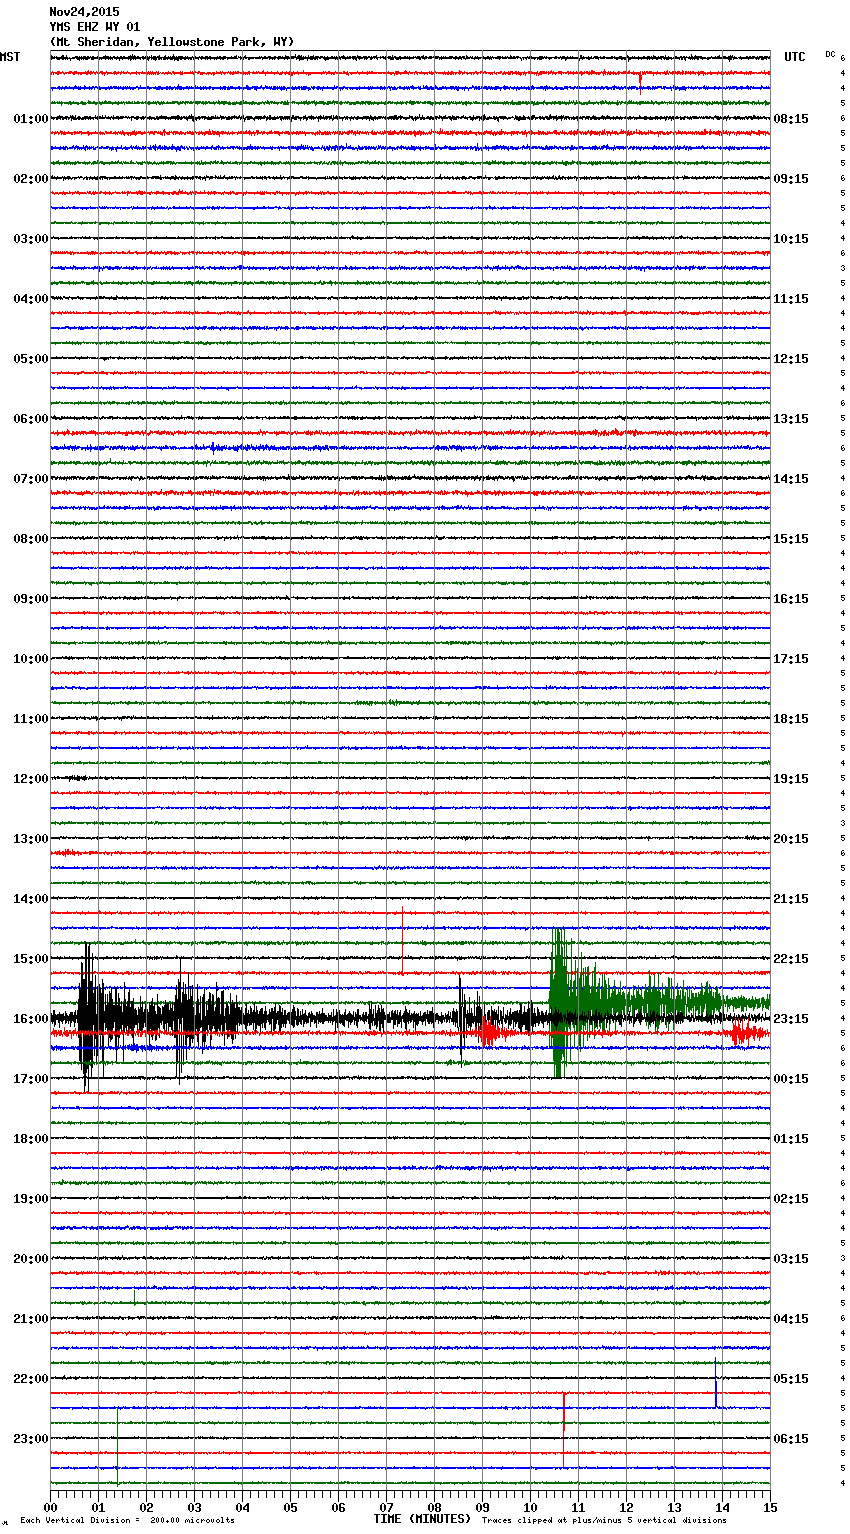850x1534 pixels.
Task: Click the 06:15 UTC row label
Action: coord(791,1439)
